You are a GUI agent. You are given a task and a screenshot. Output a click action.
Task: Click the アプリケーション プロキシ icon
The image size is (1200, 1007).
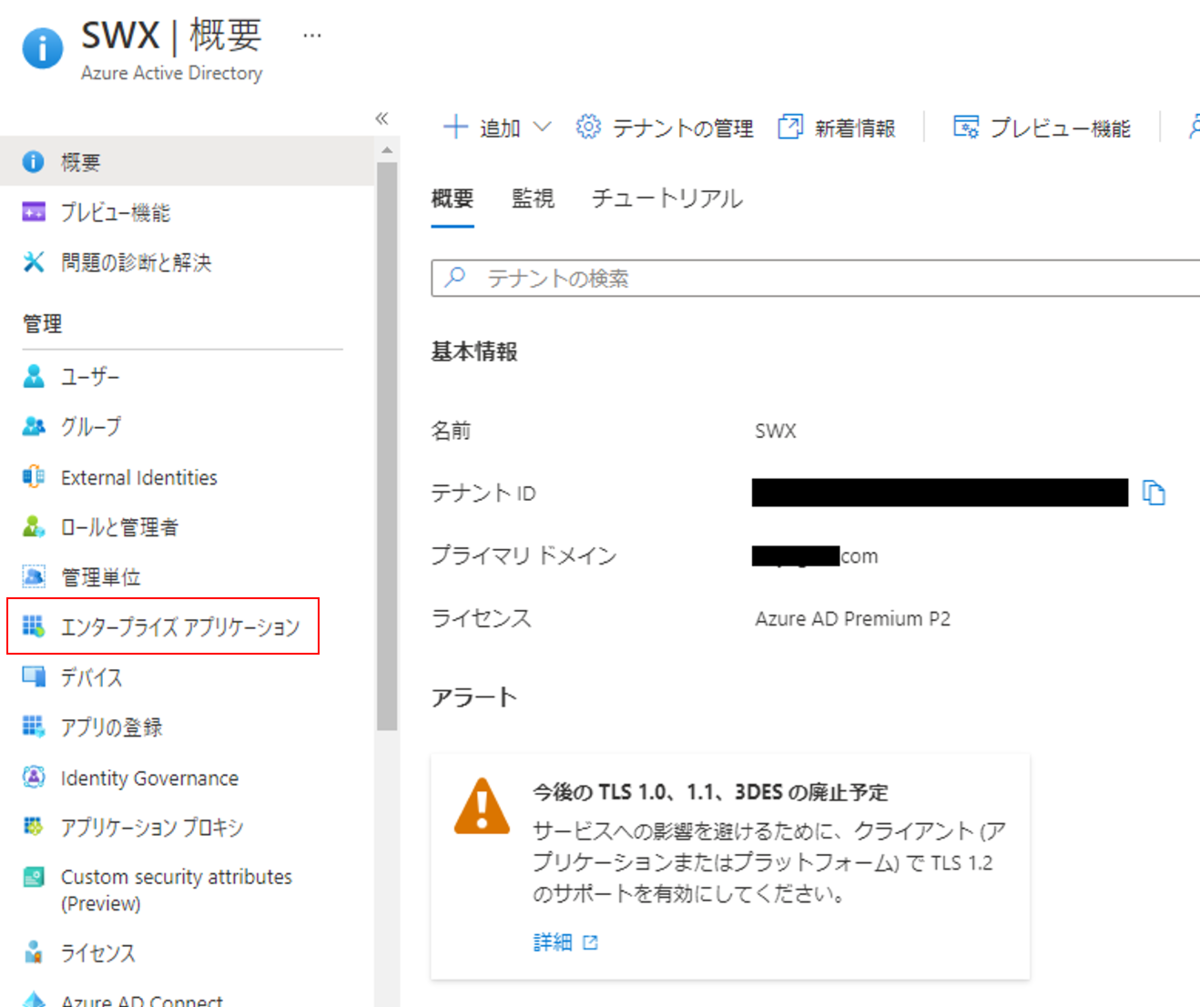(34, 827)
